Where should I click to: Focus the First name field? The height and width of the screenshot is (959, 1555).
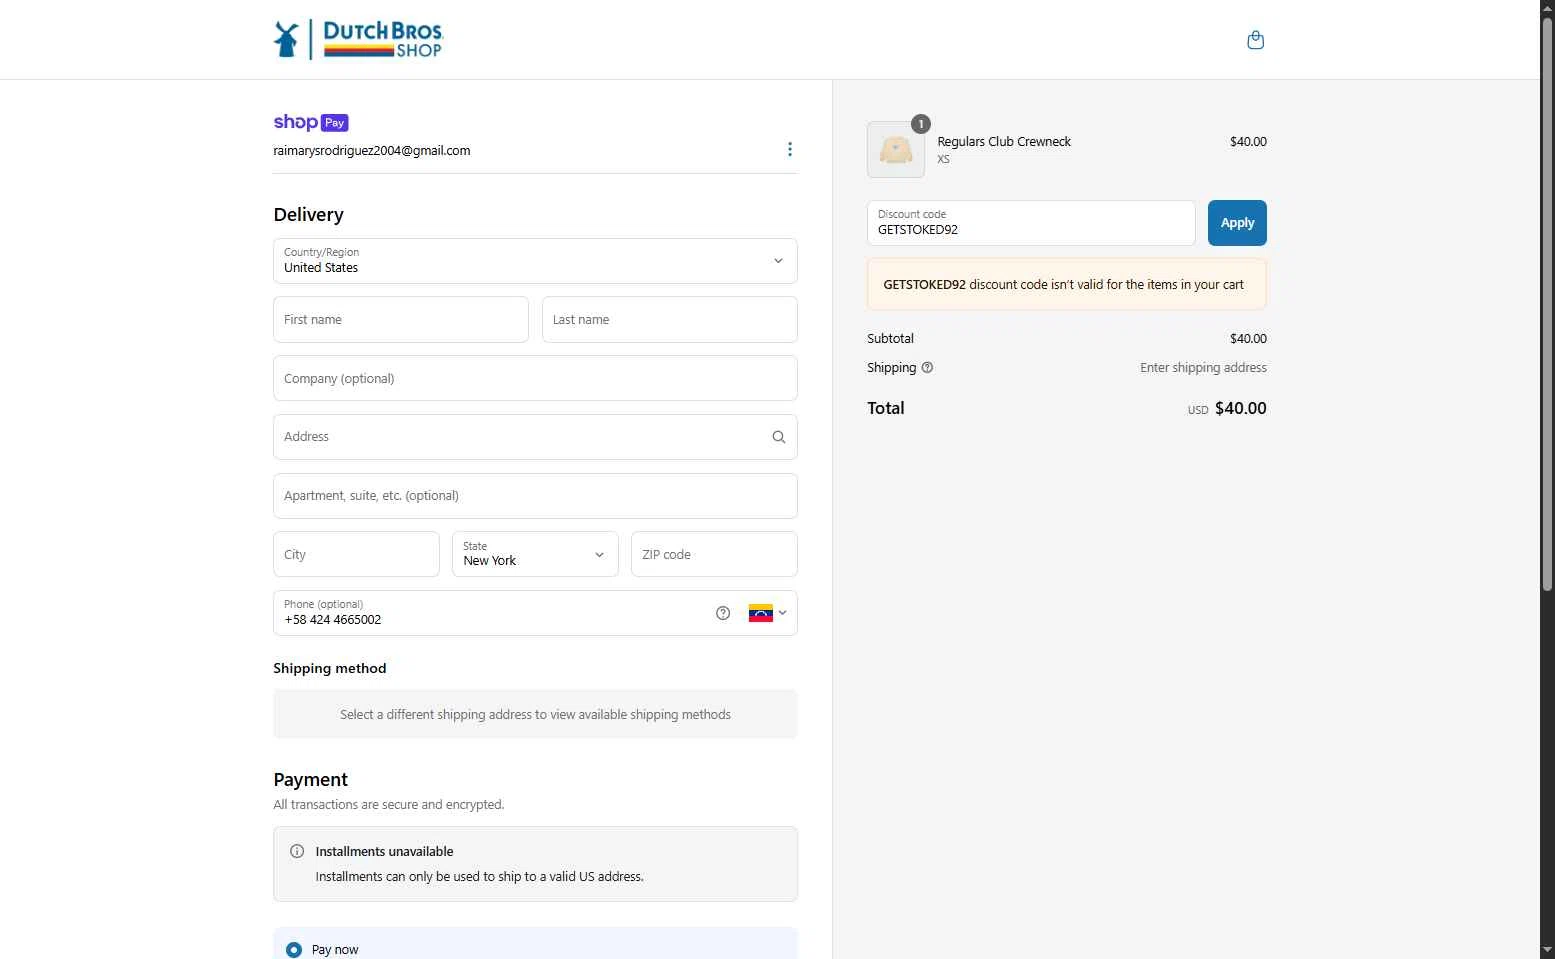click(x=401, y=320)
